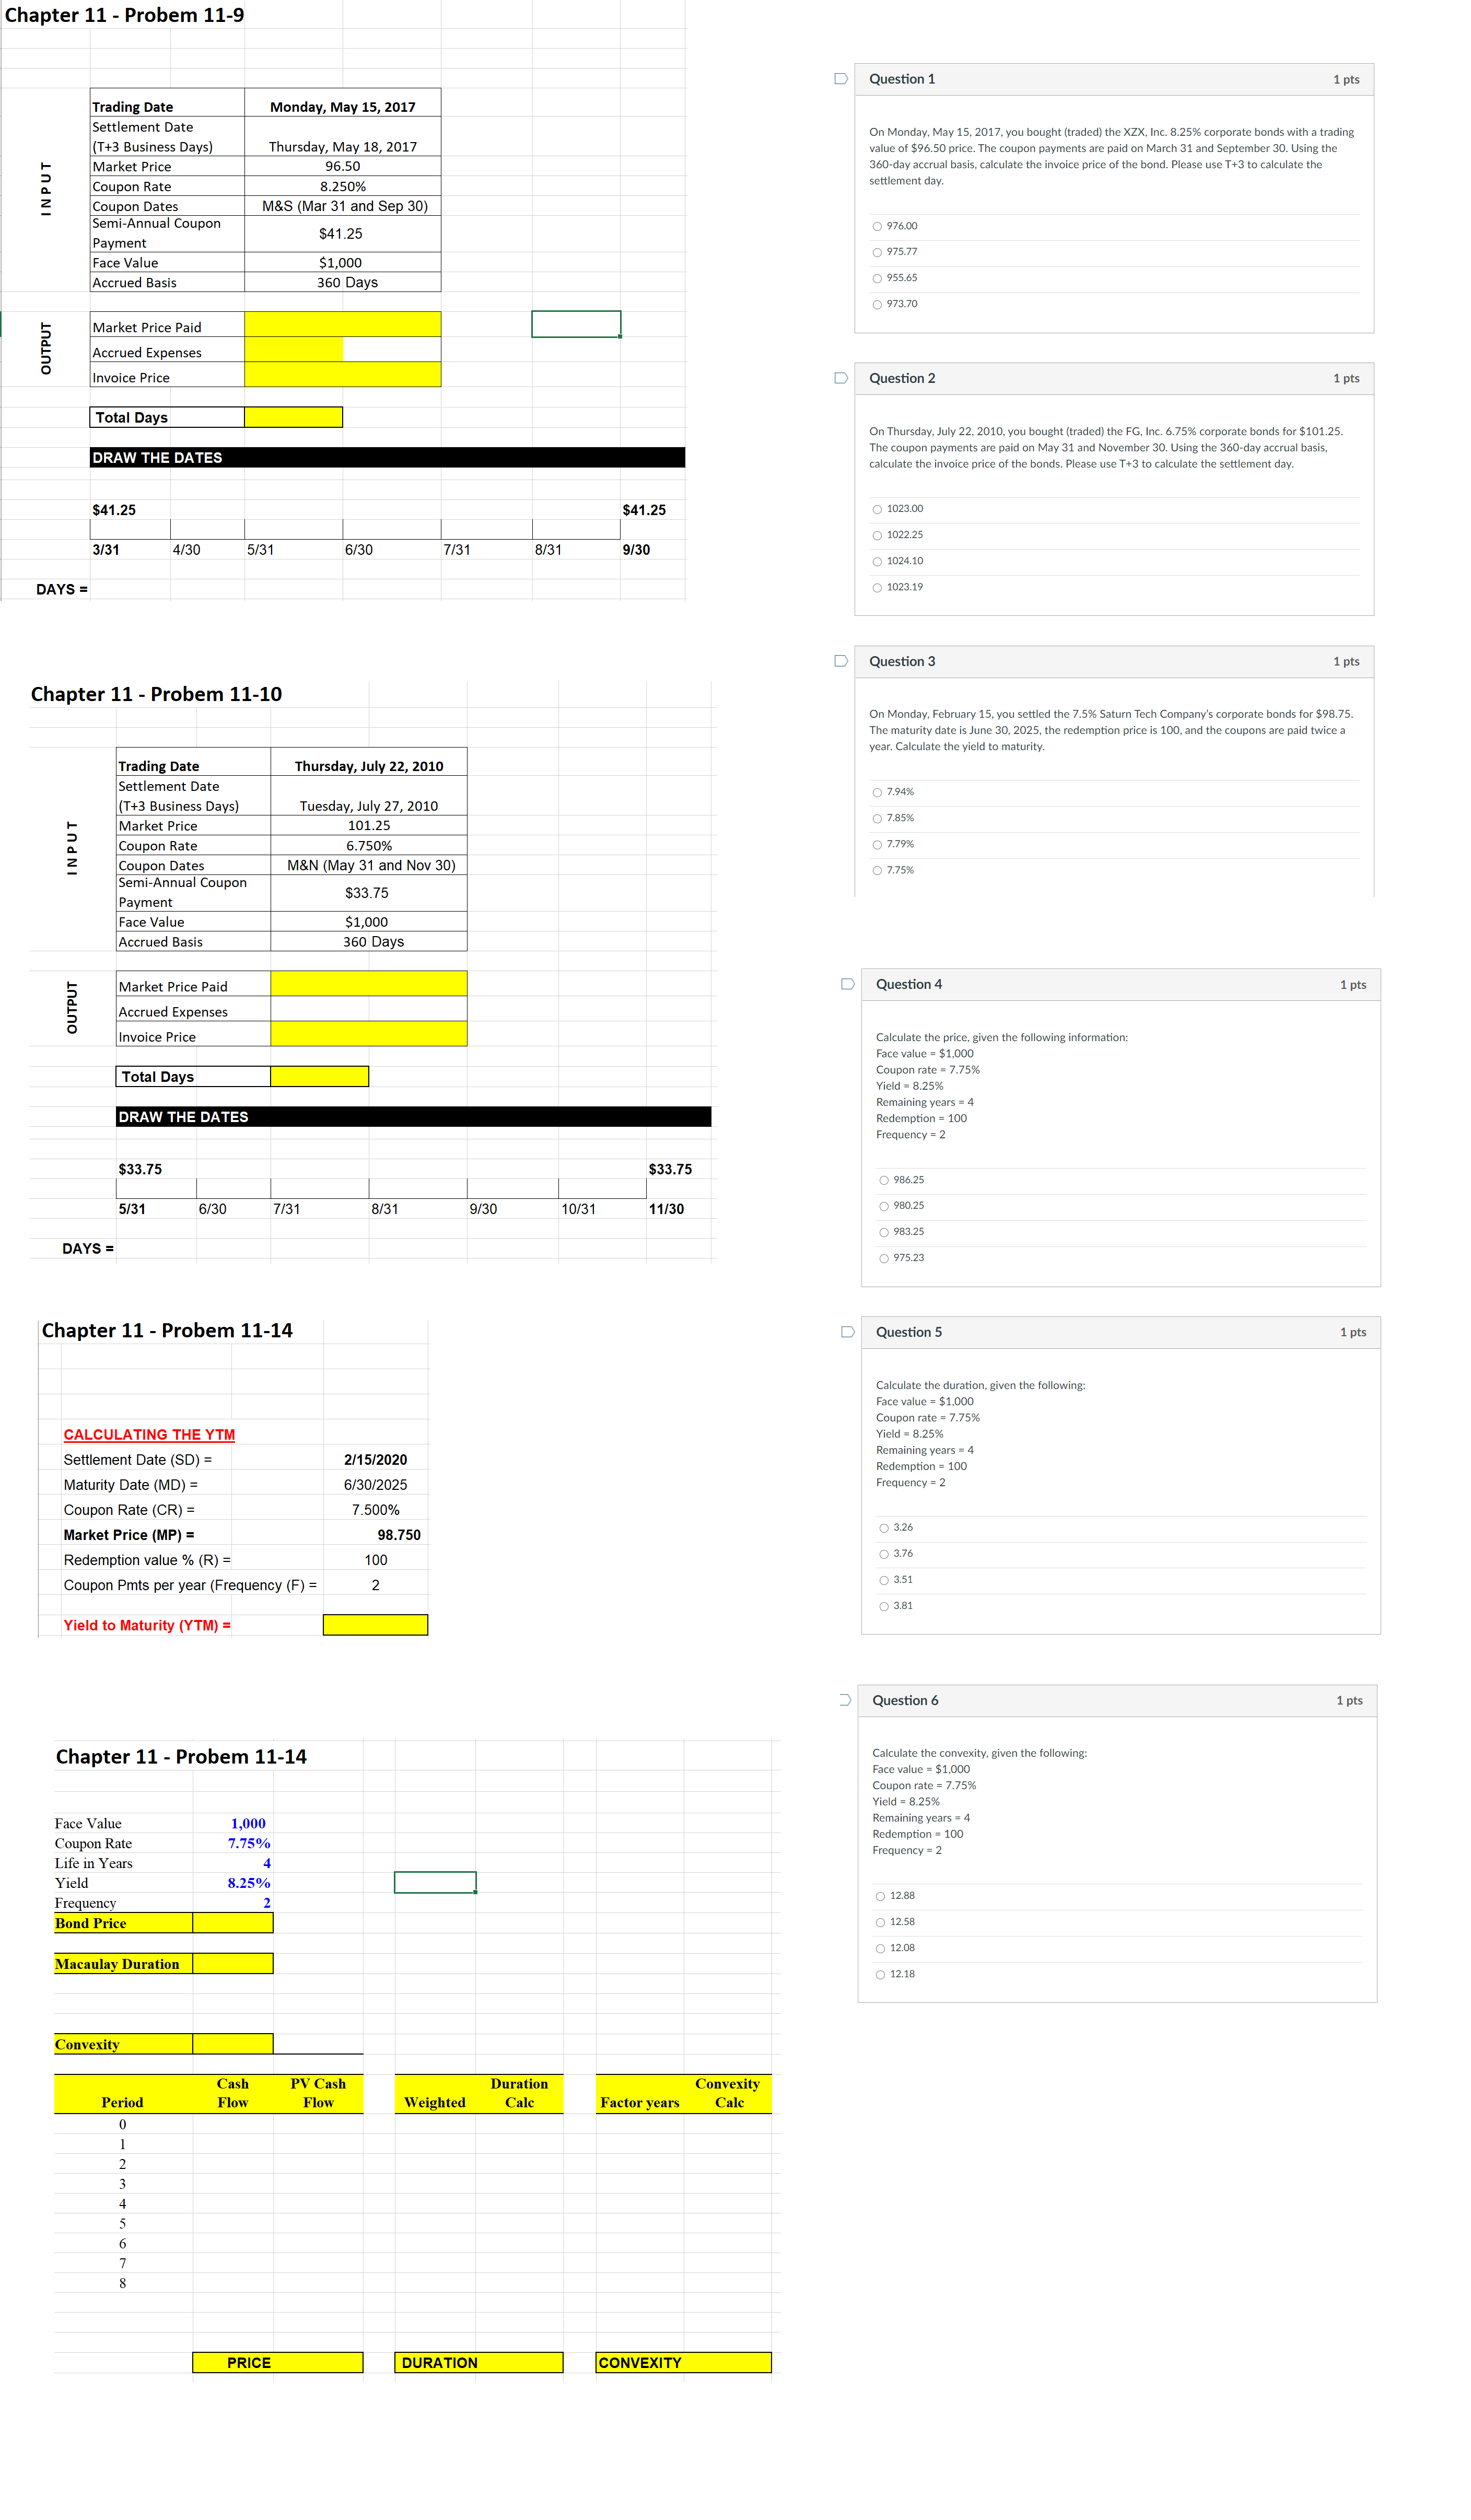Click the yellow Yield to Maturity cell
The width and height of the screenshot is (1471, 2520).
pos(375,1625)
